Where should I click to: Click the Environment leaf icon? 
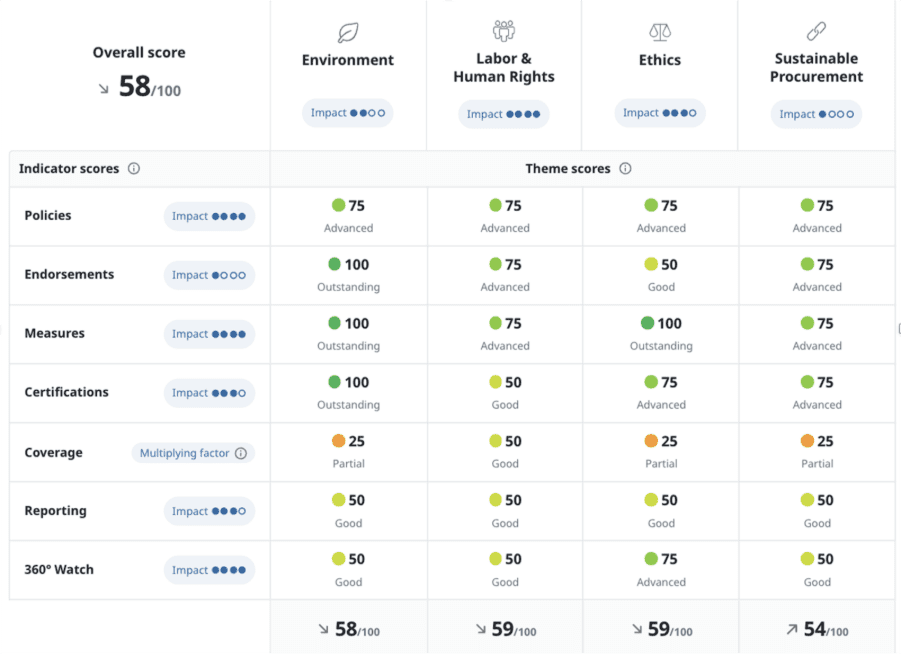pos(348,33)
